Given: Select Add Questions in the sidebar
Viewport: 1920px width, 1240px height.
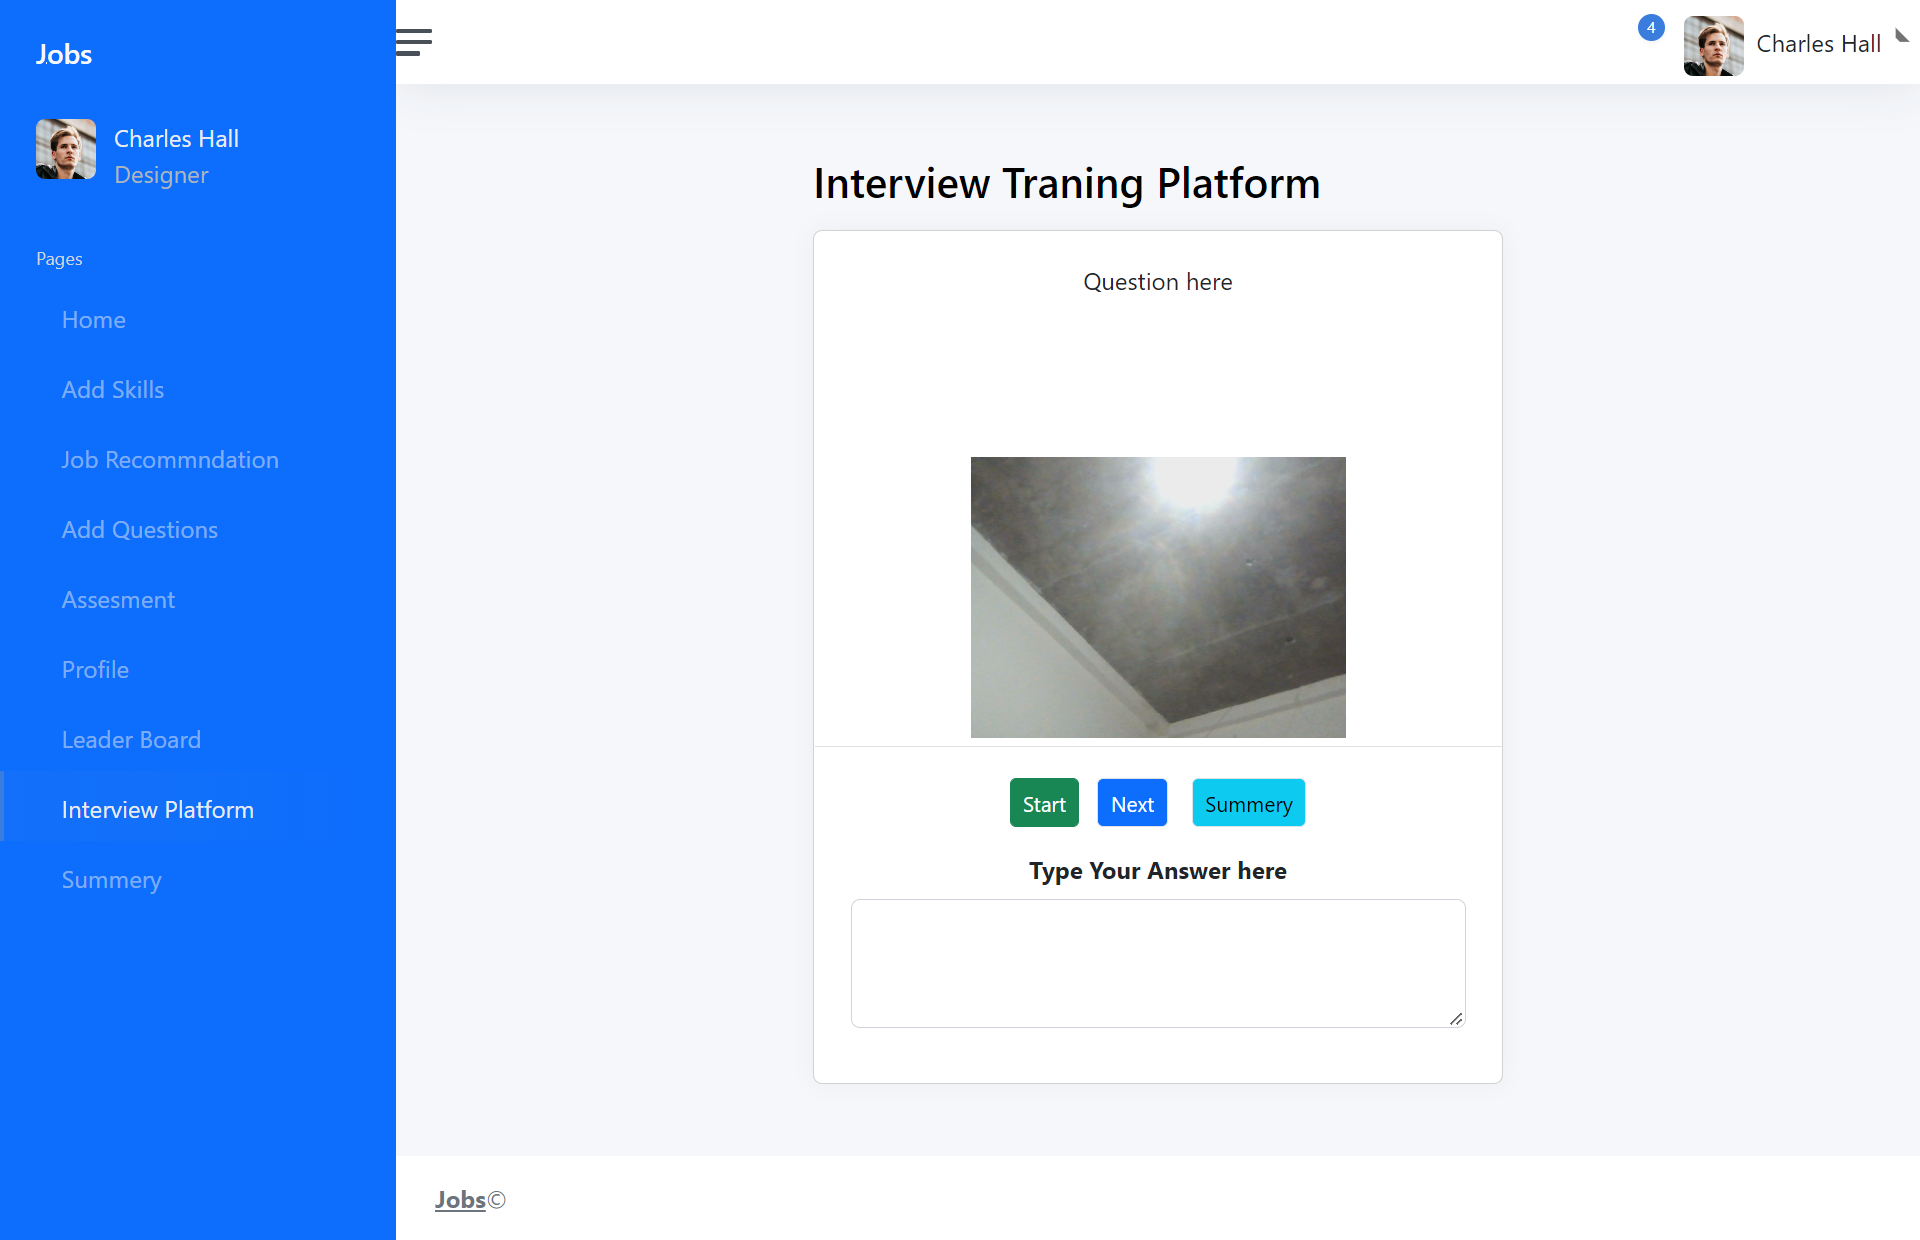Looking at the screenshot, I should (139, 529).
